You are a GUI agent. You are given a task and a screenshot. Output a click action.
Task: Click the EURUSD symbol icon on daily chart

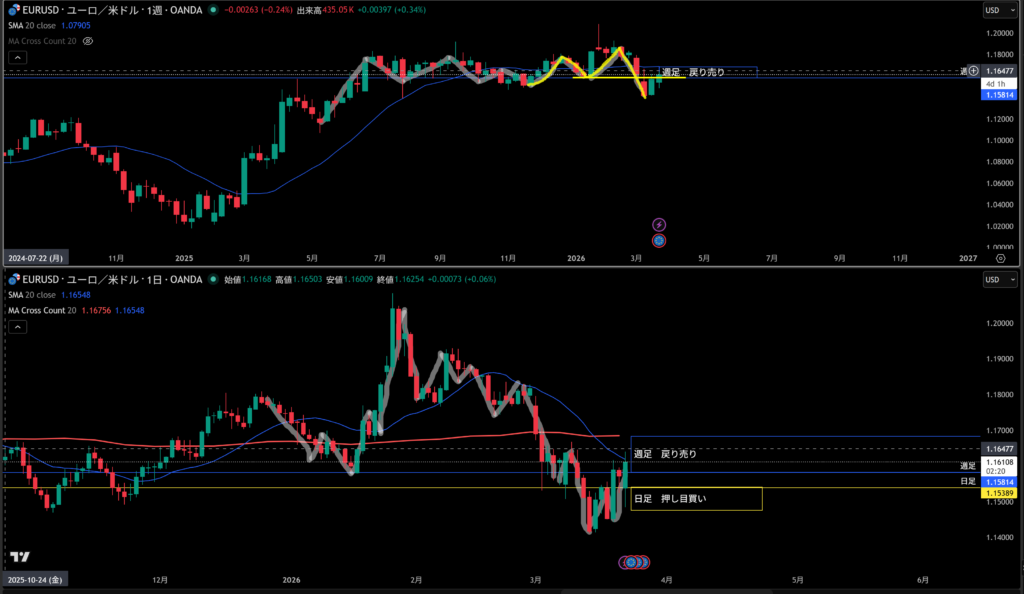point(13,280)
